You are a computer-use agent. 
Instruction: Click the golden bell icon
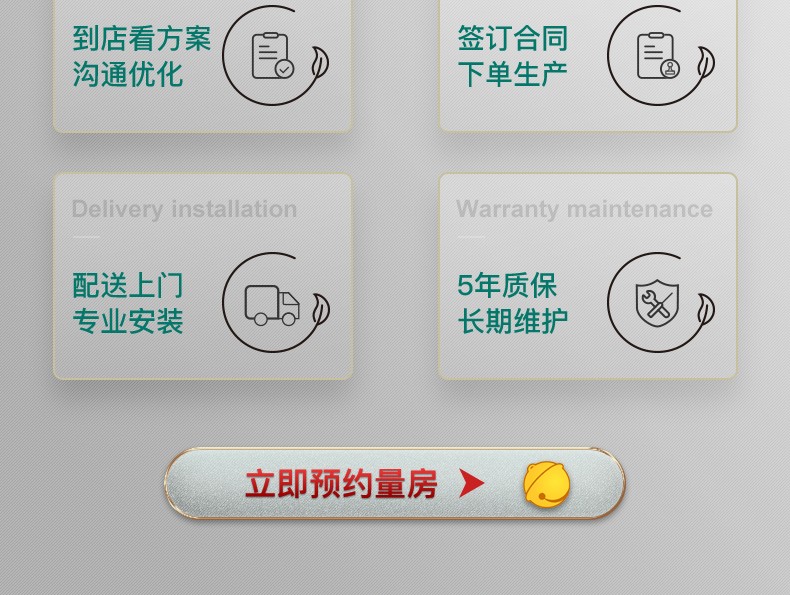547,484
